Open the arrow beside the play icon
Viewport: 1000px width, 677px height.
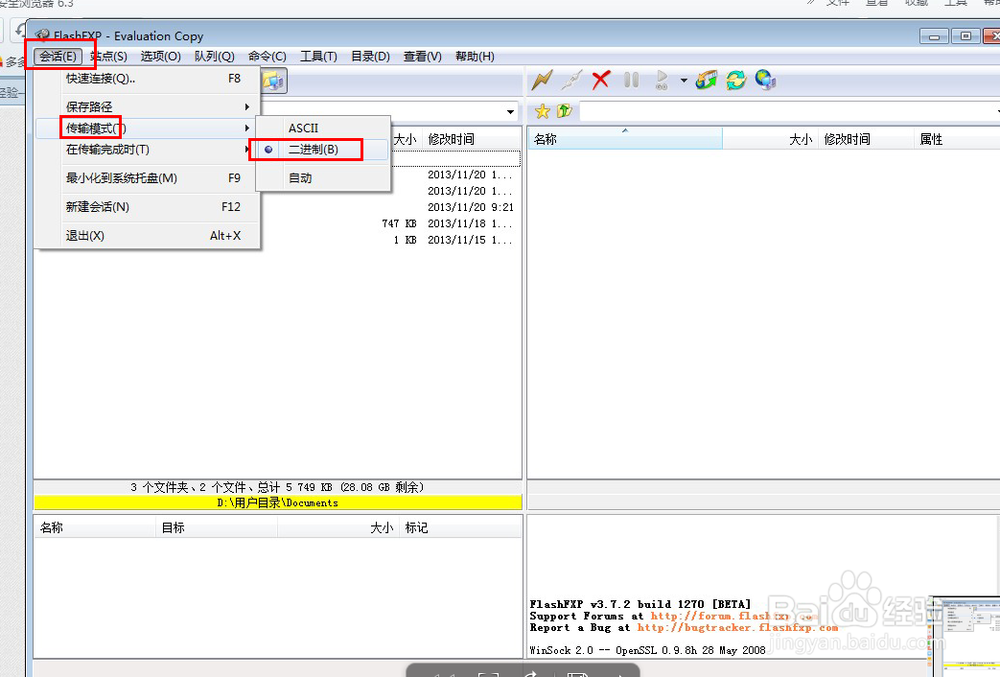coord(684,81)
